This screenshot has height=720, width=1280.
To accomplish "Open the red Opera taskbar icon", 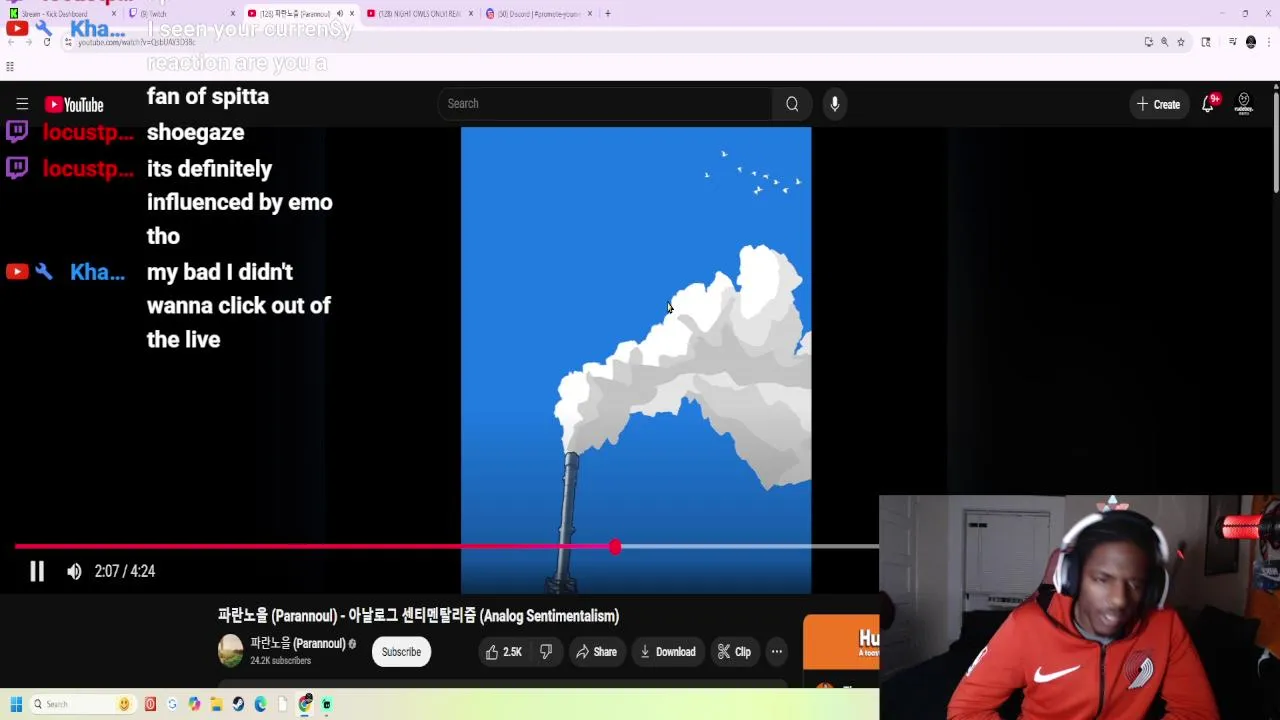I will [150, 704].
